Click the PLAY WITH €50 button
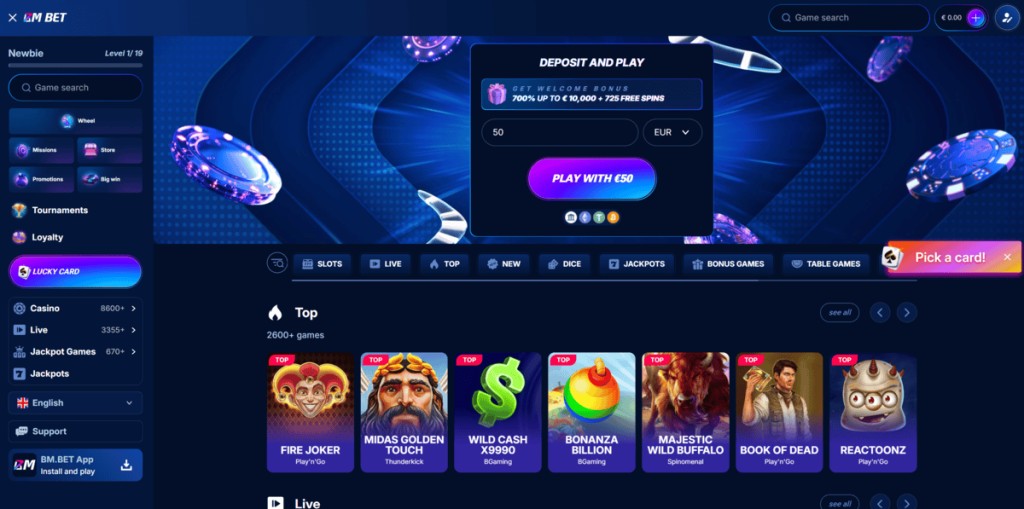This screenshot has width=1024, height=509. 592,178
